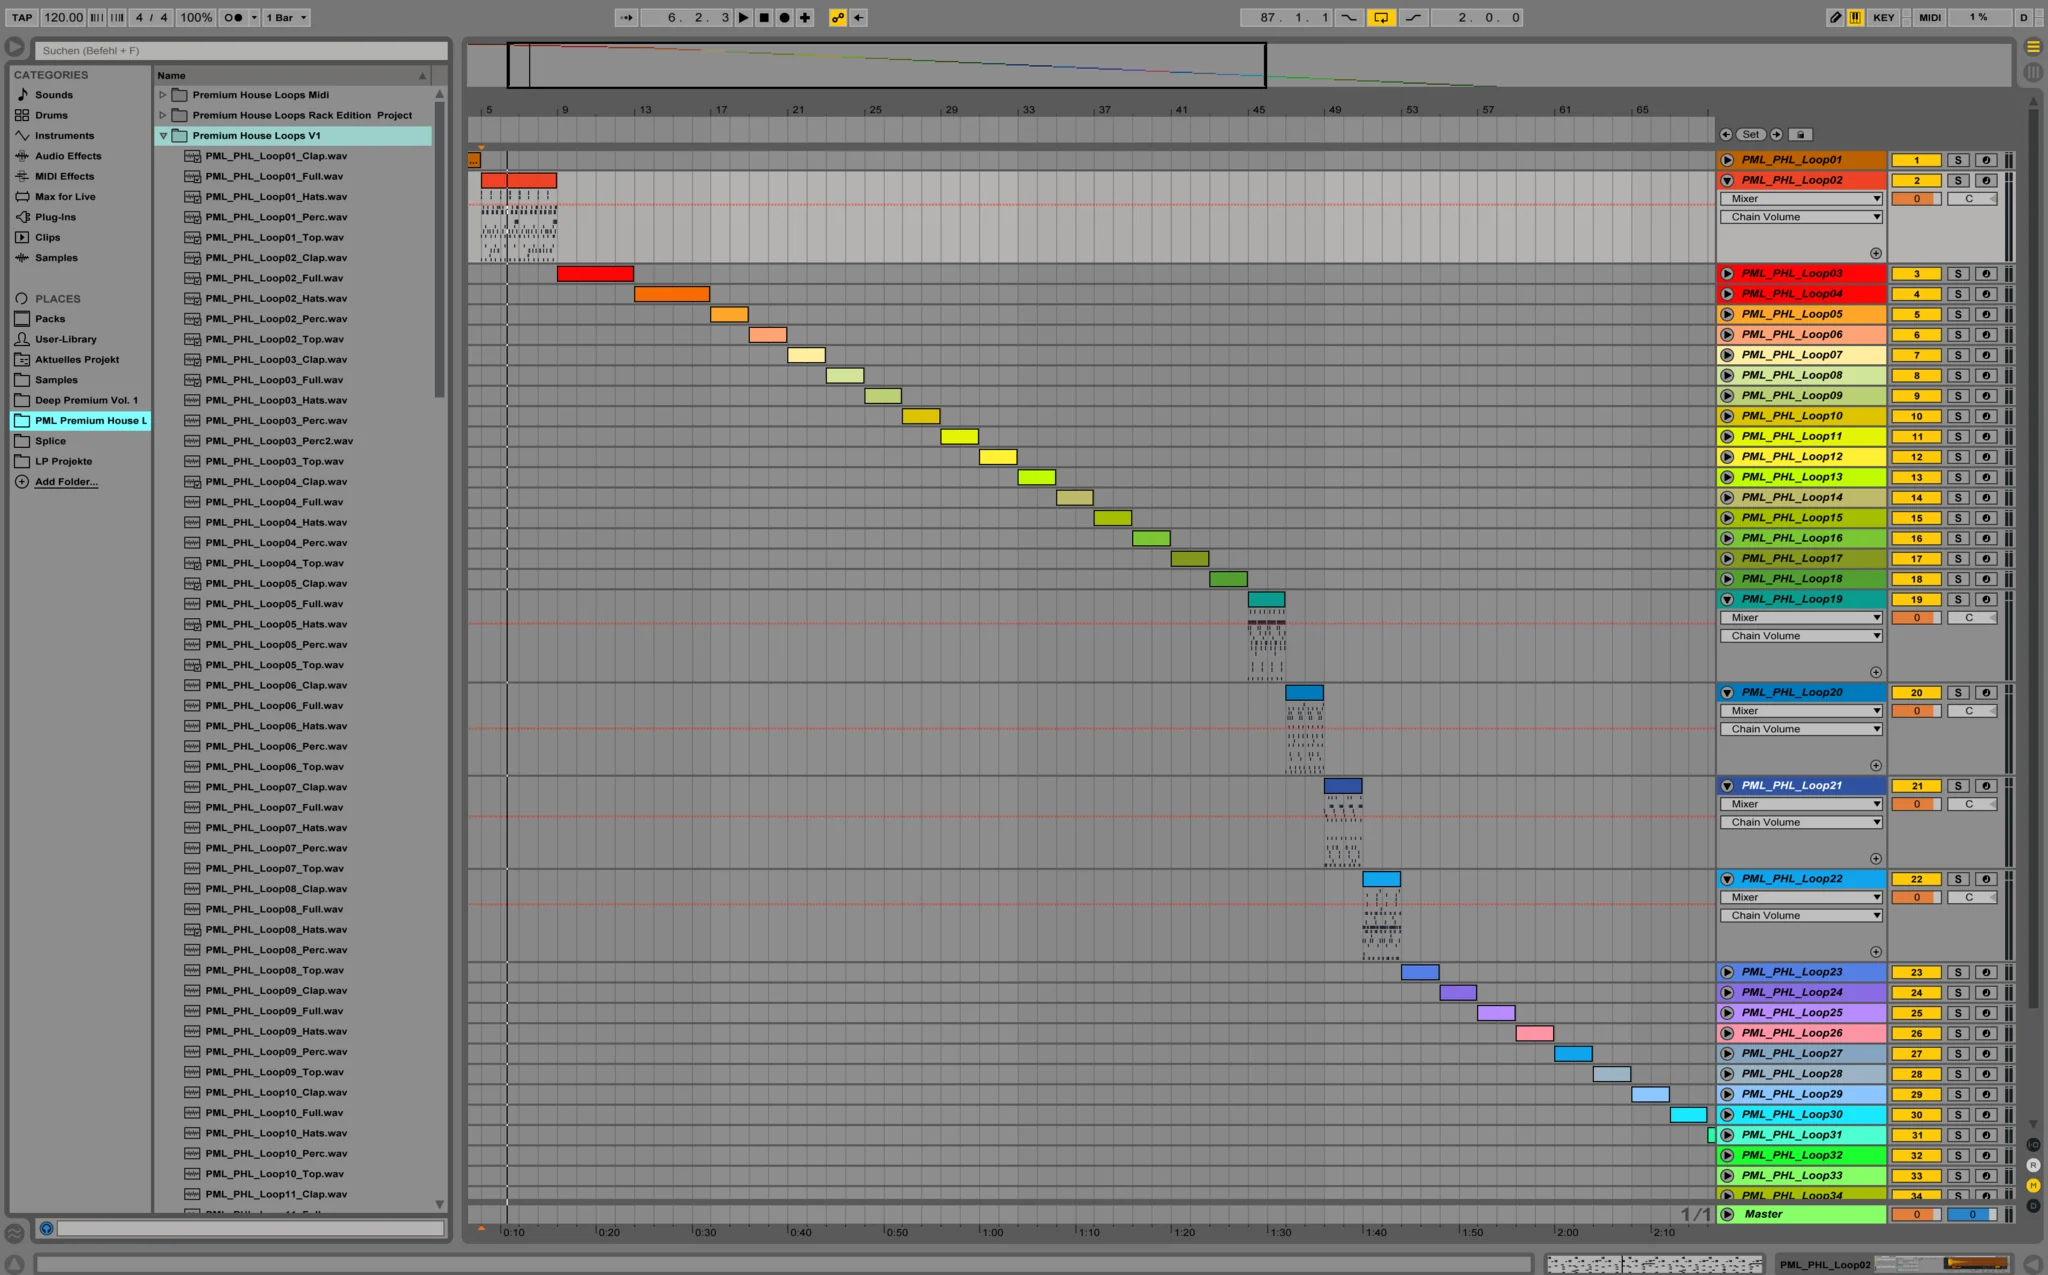The image size is (2048, 1275).
Task: Select the red clip on PML_PHL_Loop03 track
Action: 595,274
